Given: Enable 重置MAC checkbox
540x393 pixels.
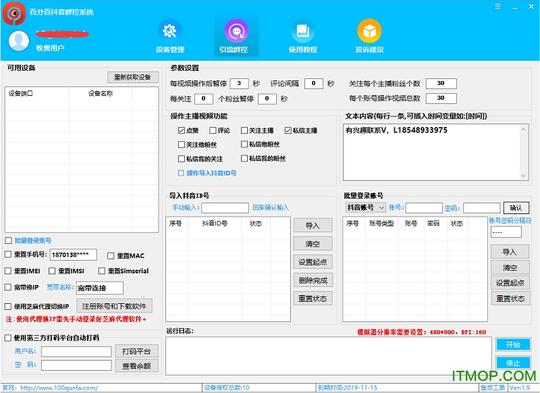Looking at the screenshot, I should pos(111,256).
